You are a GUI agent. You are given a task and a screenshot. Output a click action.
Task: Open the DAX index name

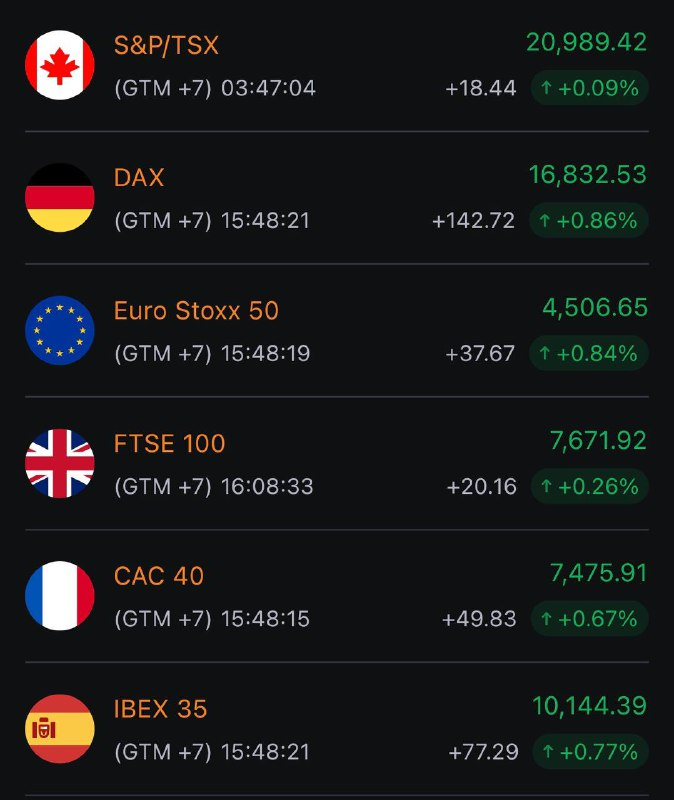(x=139, y=178)
